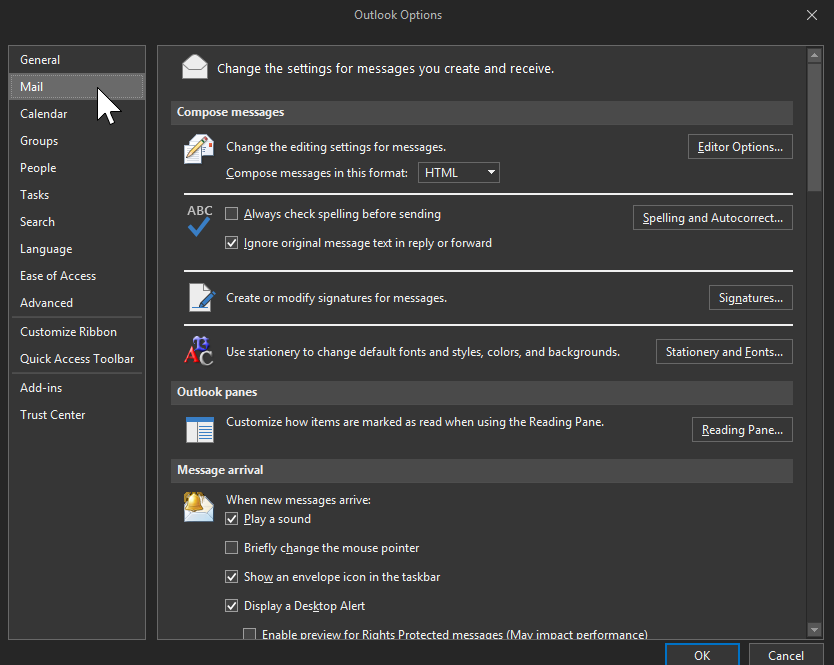Open the Compose messages format dropdown
Viewport: 834px width, 665px height.
[x=458, y=172]
